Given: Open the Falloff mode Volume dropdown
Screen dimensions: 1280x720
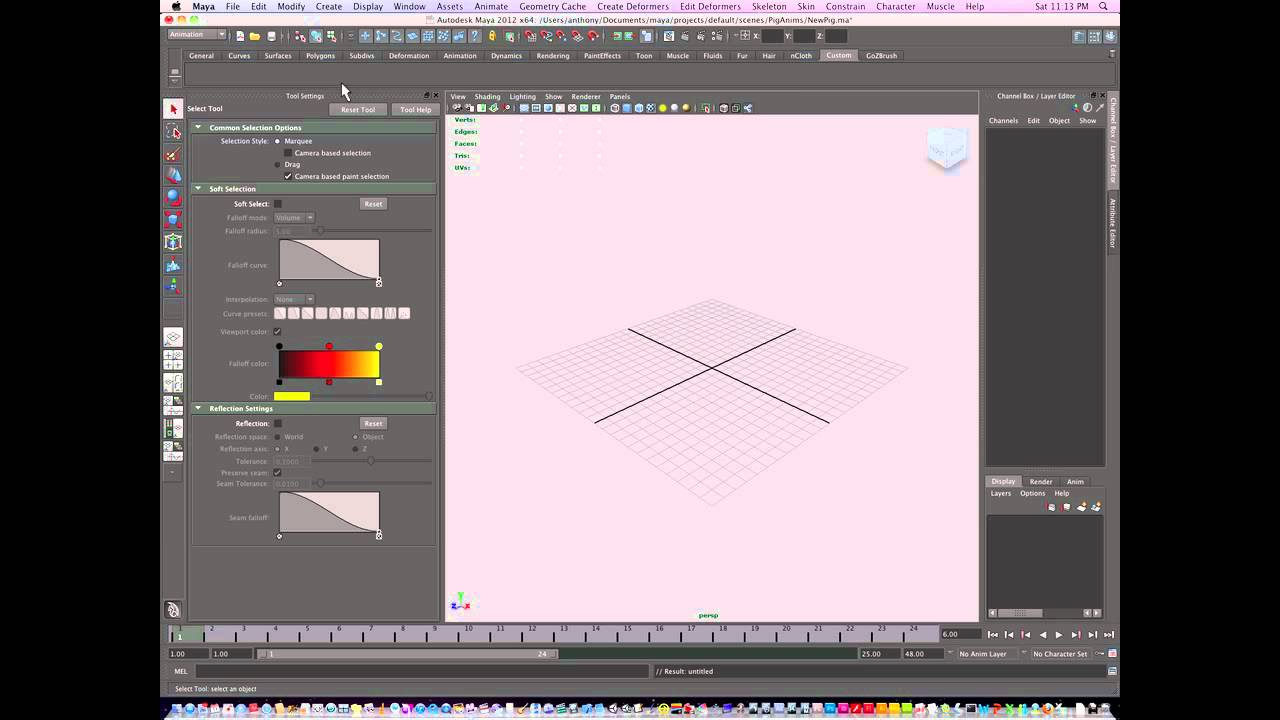Looking at the screenshot, I should click(x=294, y=217).
